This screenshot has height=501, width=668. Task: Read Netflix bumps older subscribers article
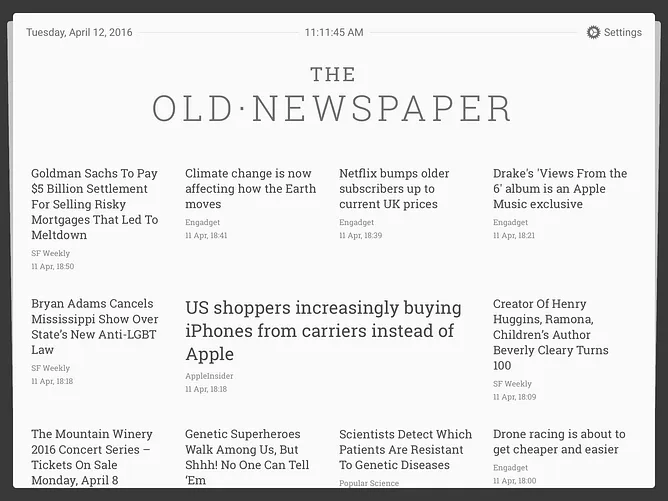[x=394, y=189]
